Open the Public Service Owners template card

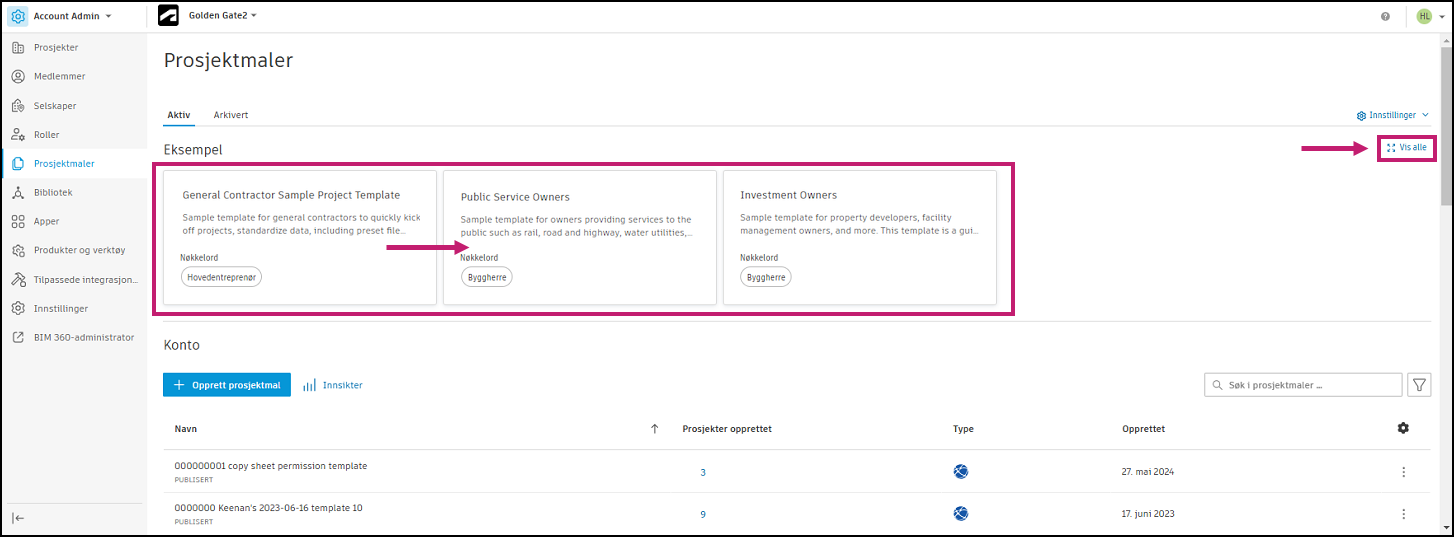[580, 237]
